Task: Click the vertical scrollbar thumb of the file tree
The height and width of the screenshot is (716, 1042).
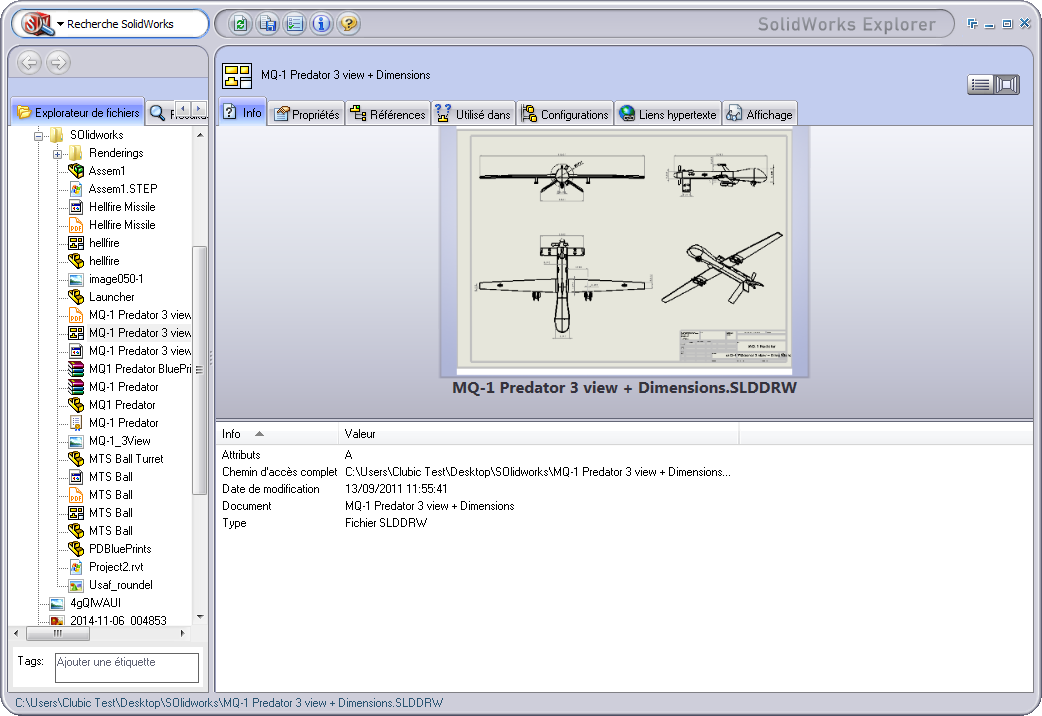Action: pyautogui.click(x=199, y=370)
